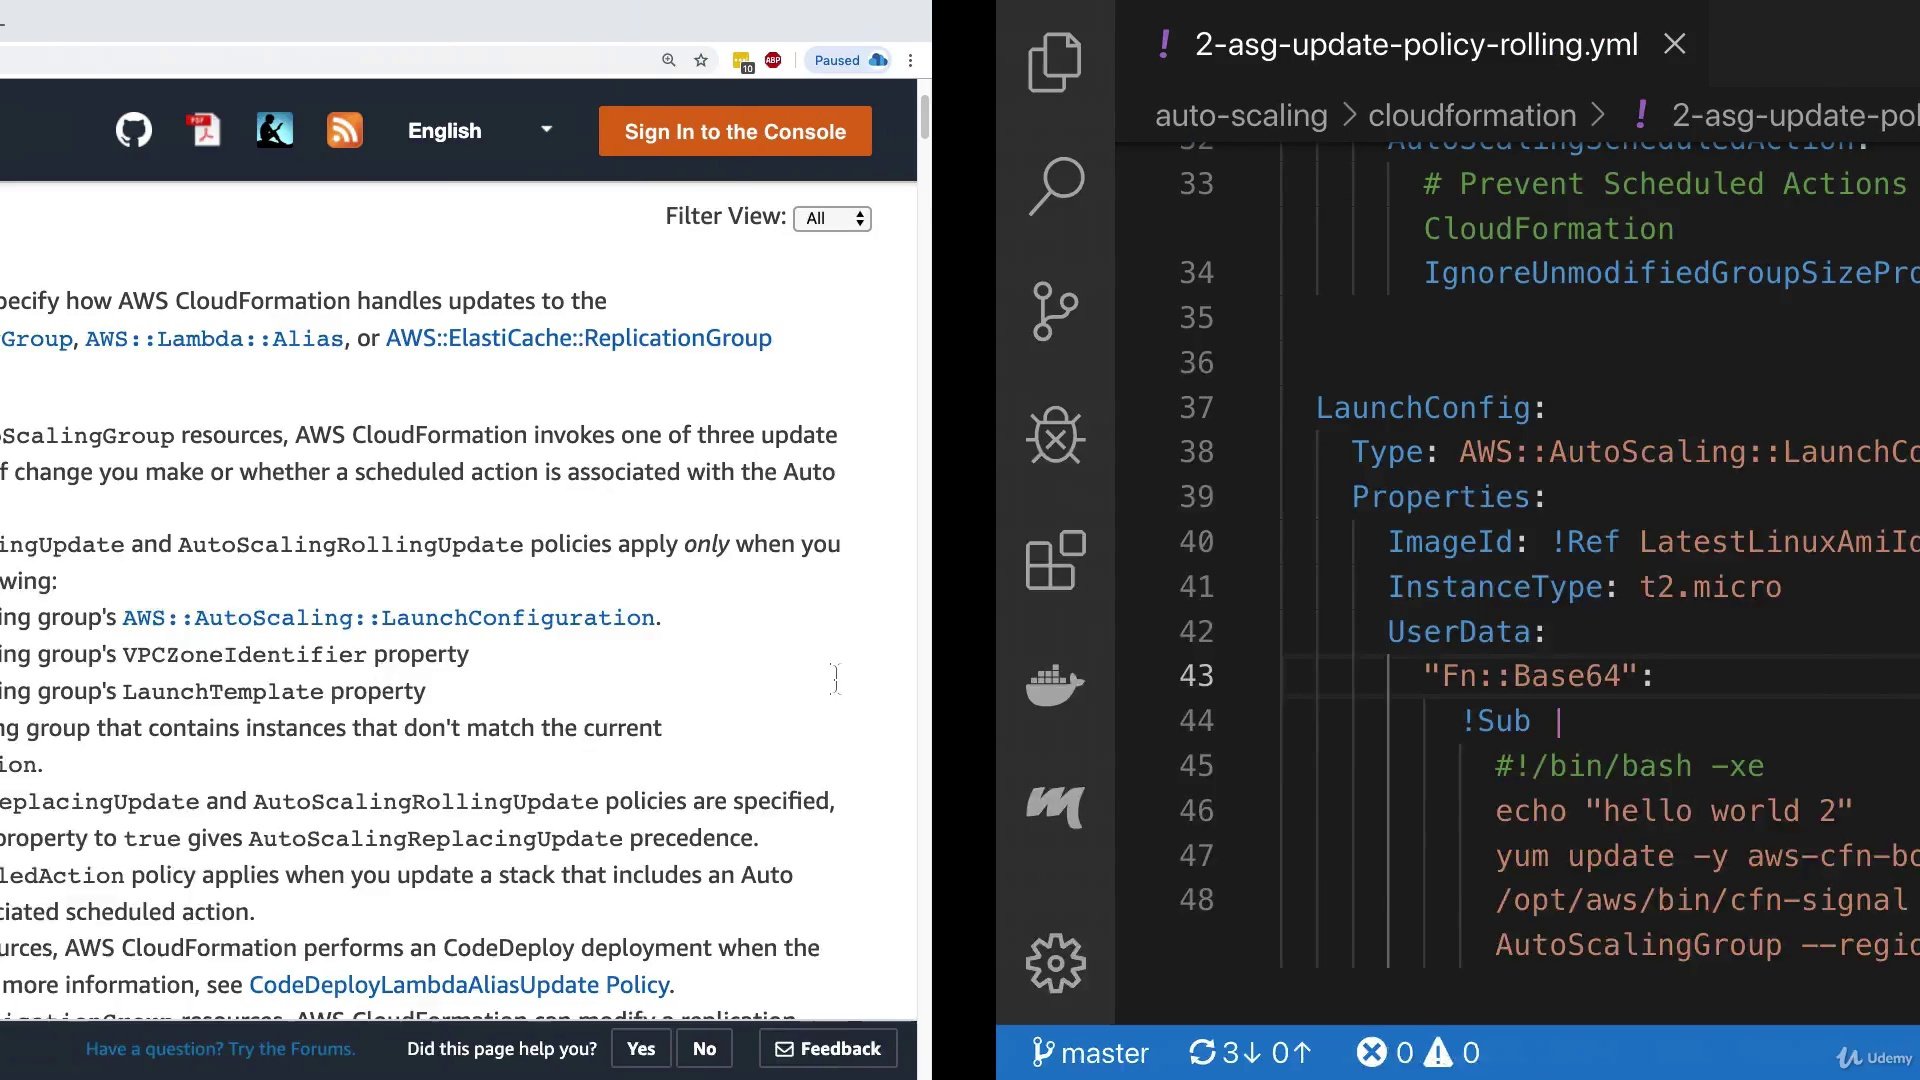Click No for did this page help
This screenshot has height=1080, width=1920.
tap(704, 1049)
